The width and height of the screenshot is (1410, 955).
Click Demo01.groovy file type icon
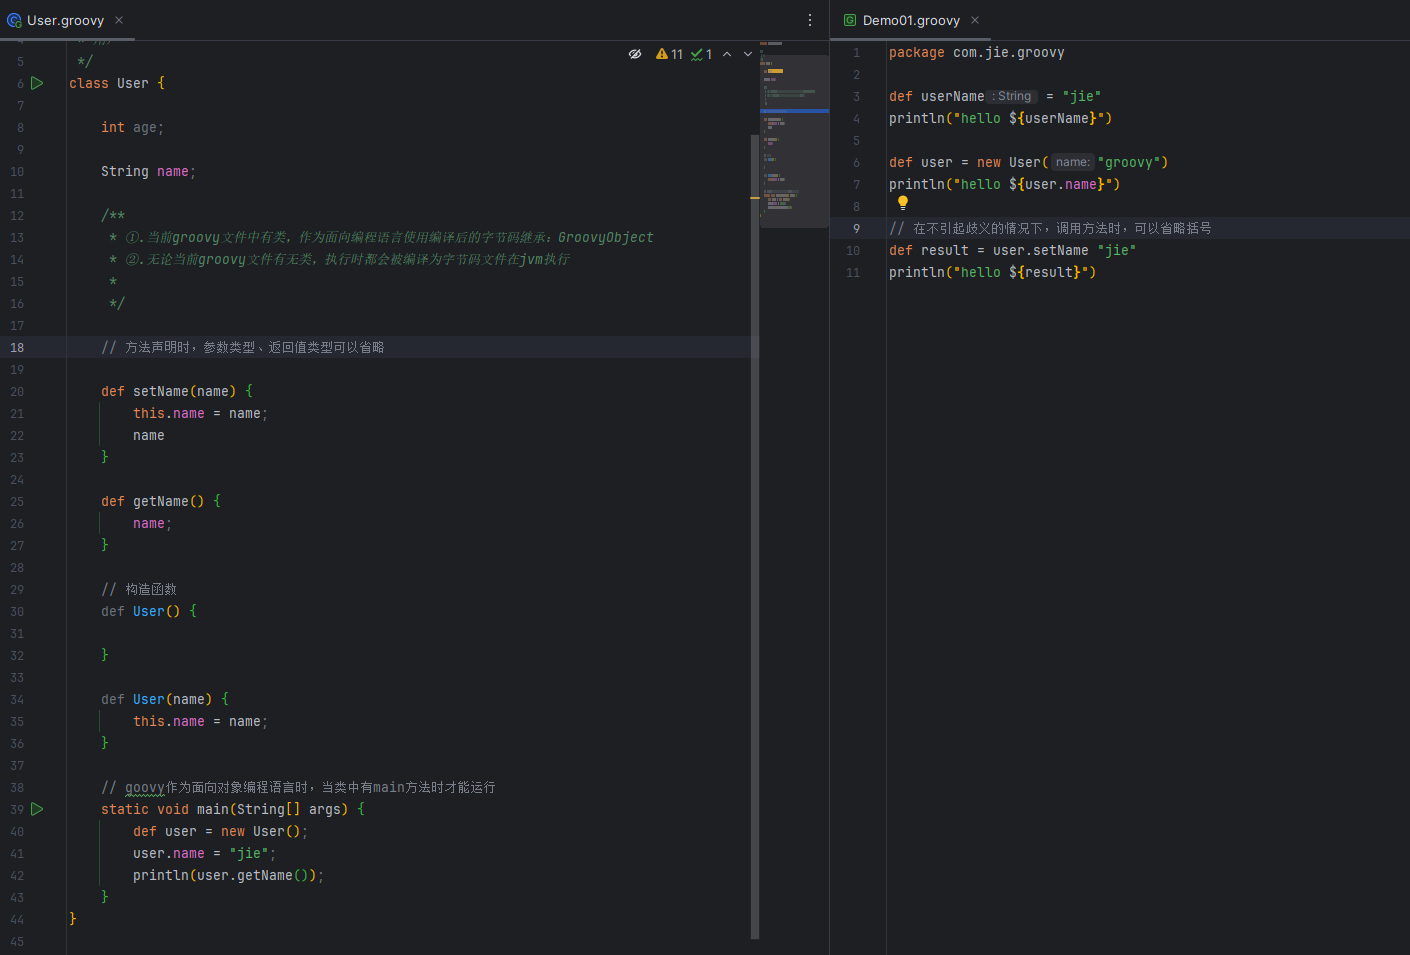click(x=850, y=20)
